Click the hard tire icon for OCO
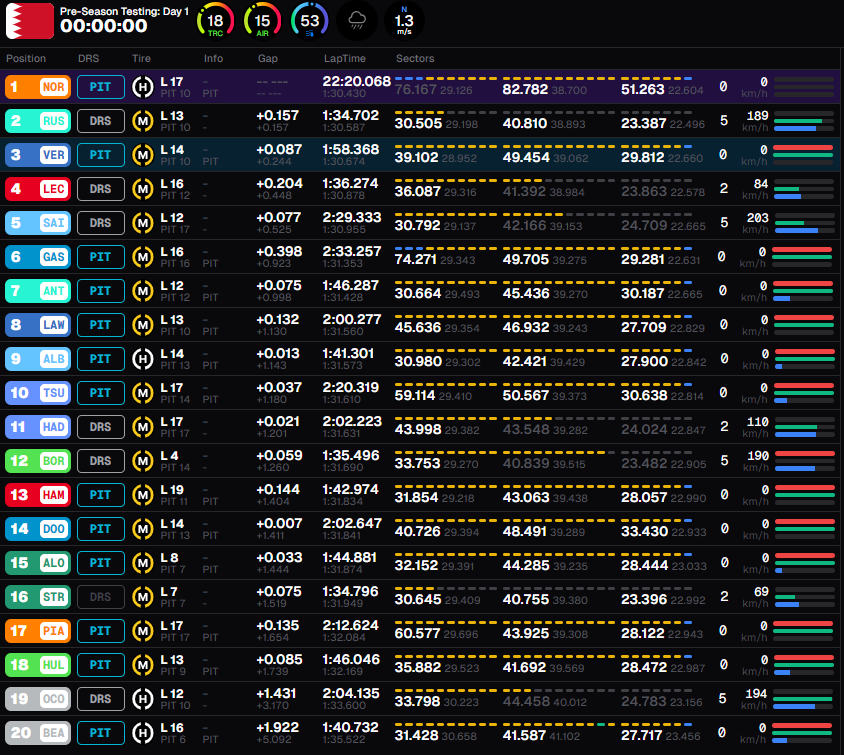 tap(143, 699)
